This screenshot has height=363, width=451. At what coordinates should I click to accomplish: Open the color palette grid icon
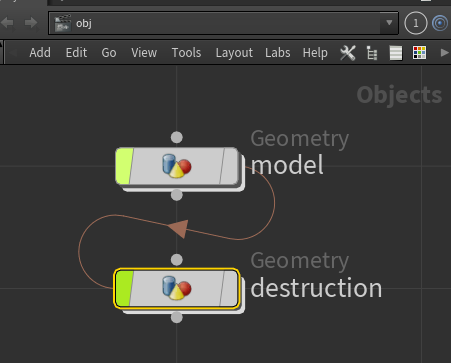tap(419, 53)
